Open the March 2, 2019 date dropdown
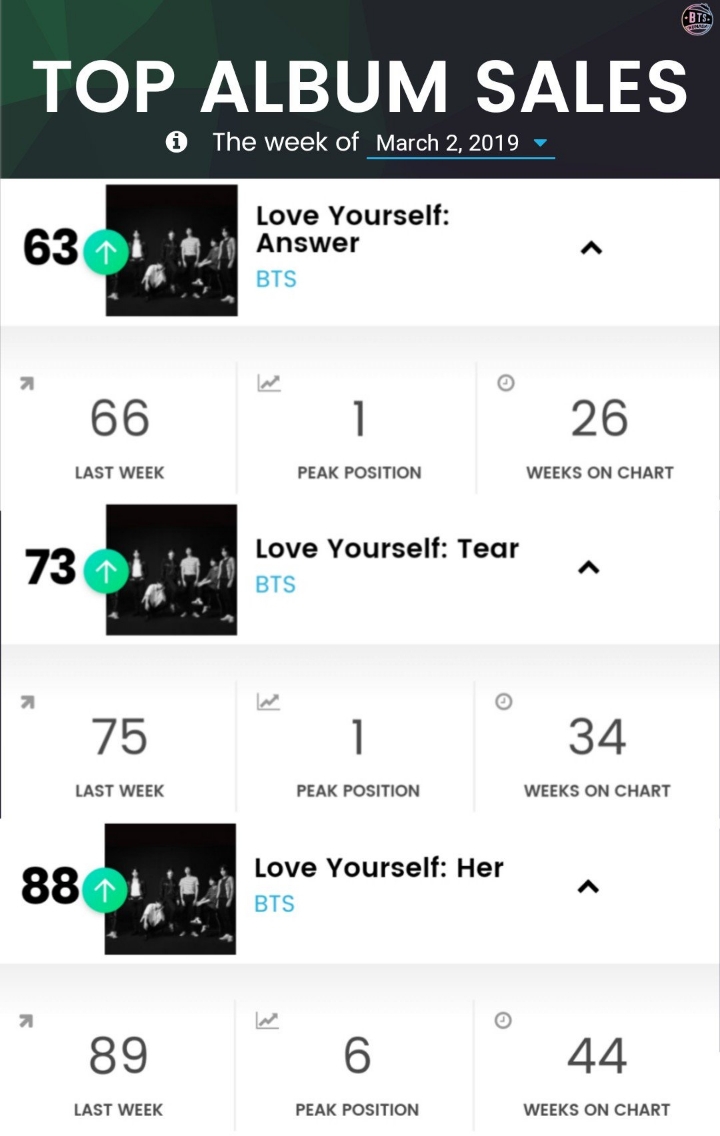 click(461, 143)
